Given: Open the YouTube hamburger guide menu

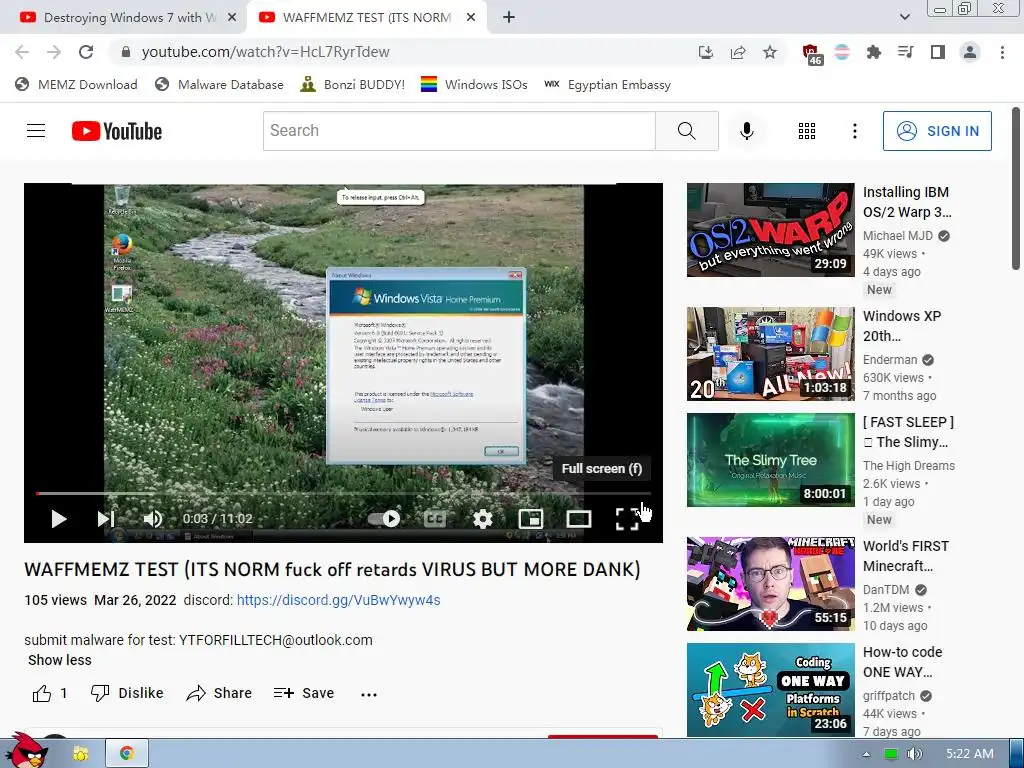Looking at the screenshot, I should (x=36, y=131).
